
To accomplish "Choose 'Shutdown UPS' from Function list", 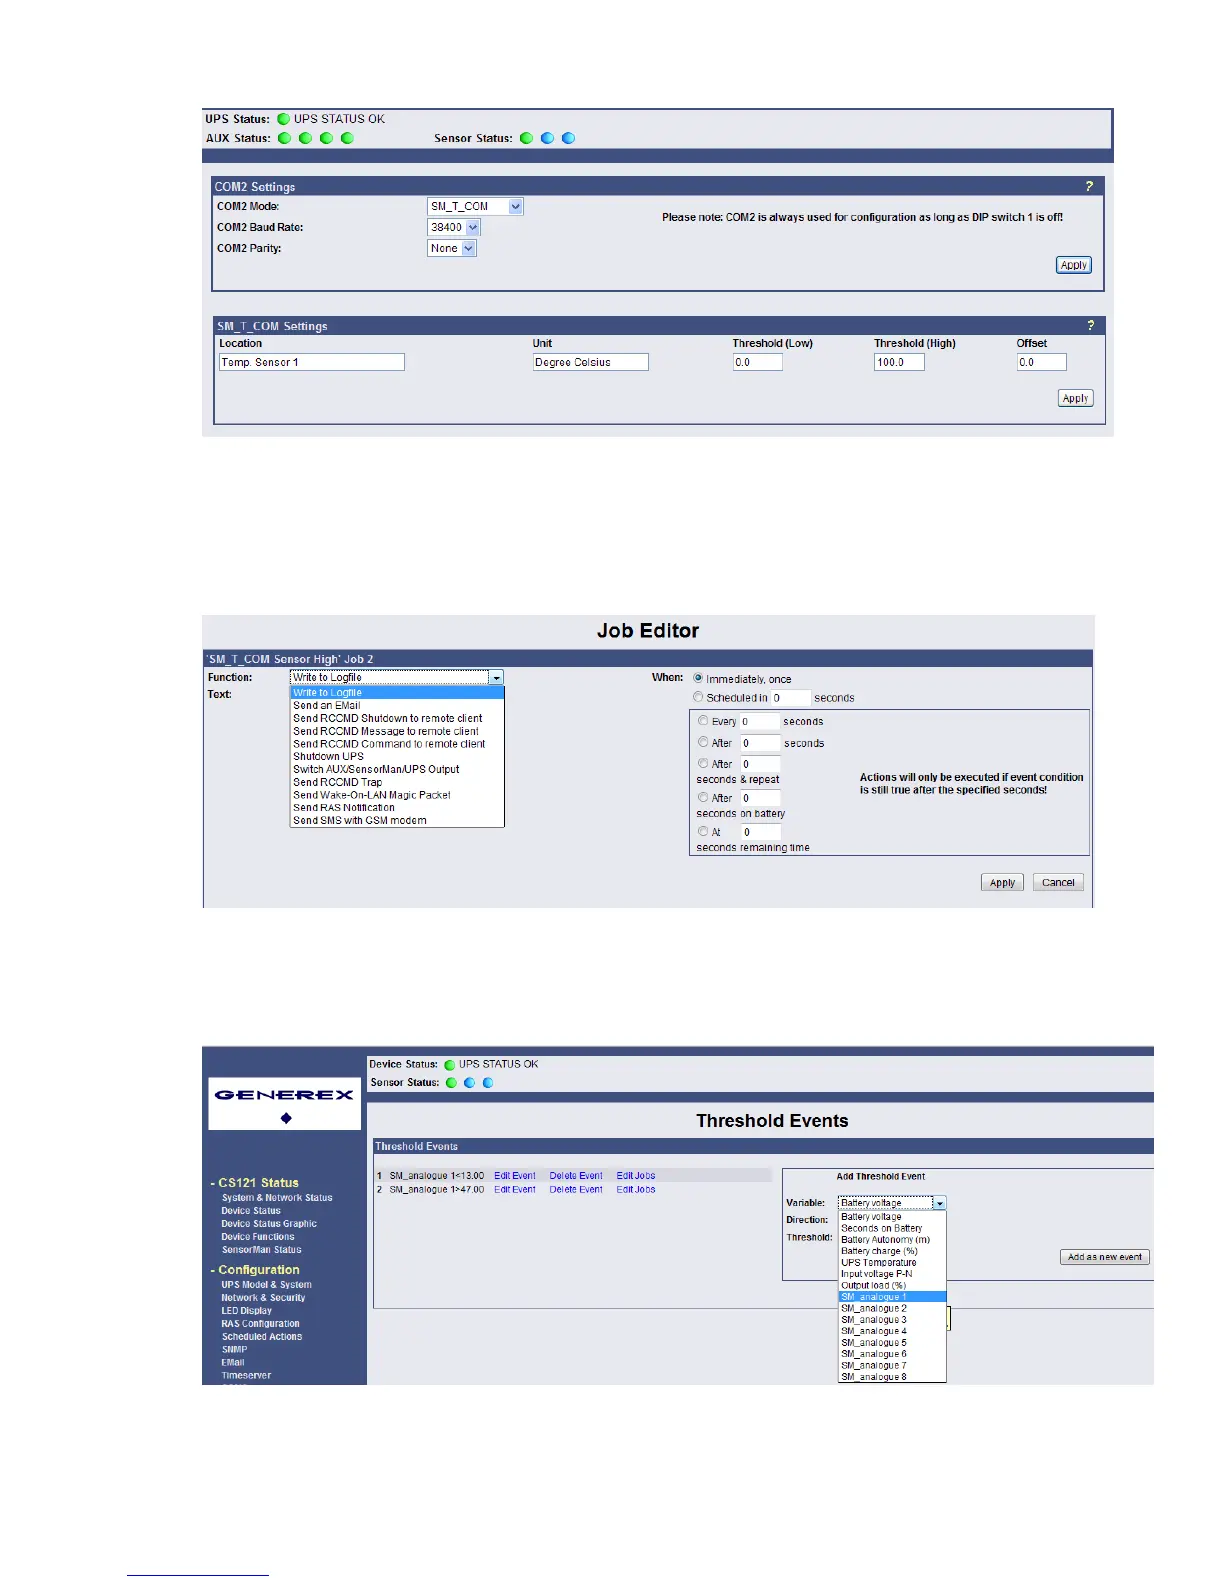I will coord(328,756).
